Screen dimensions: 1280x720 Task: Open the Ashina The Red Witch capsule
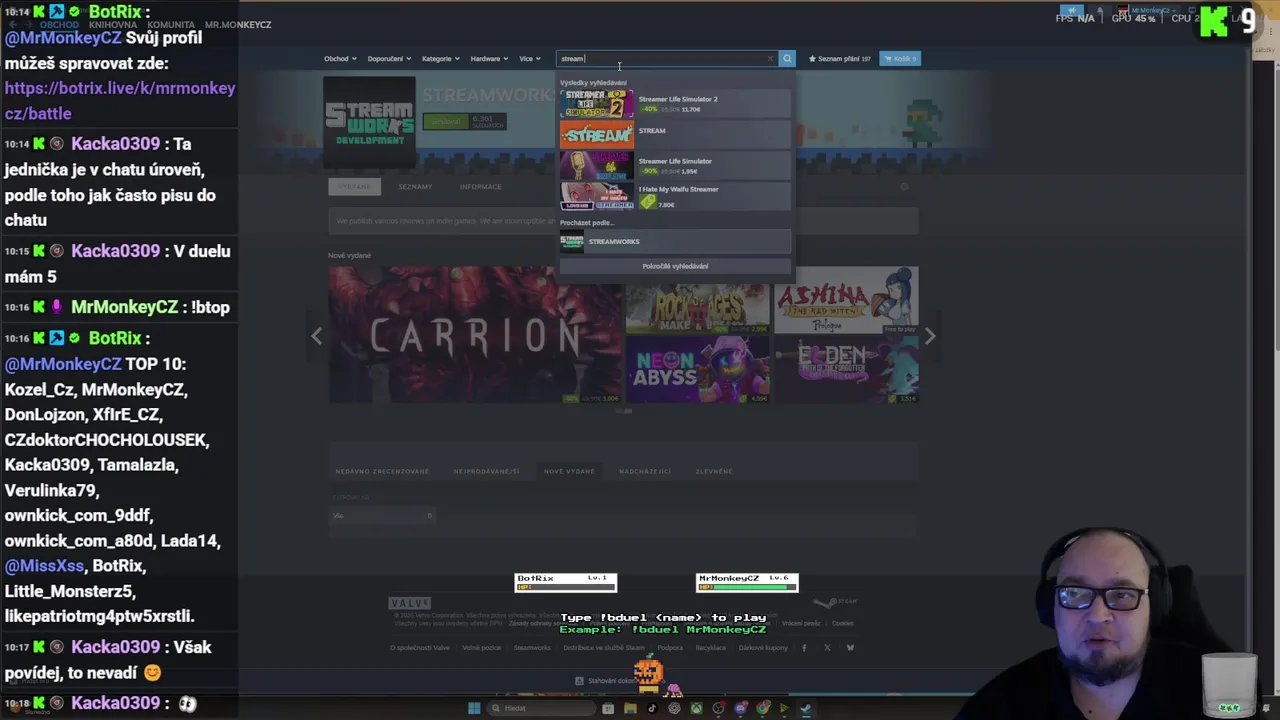tap(846, 299)
